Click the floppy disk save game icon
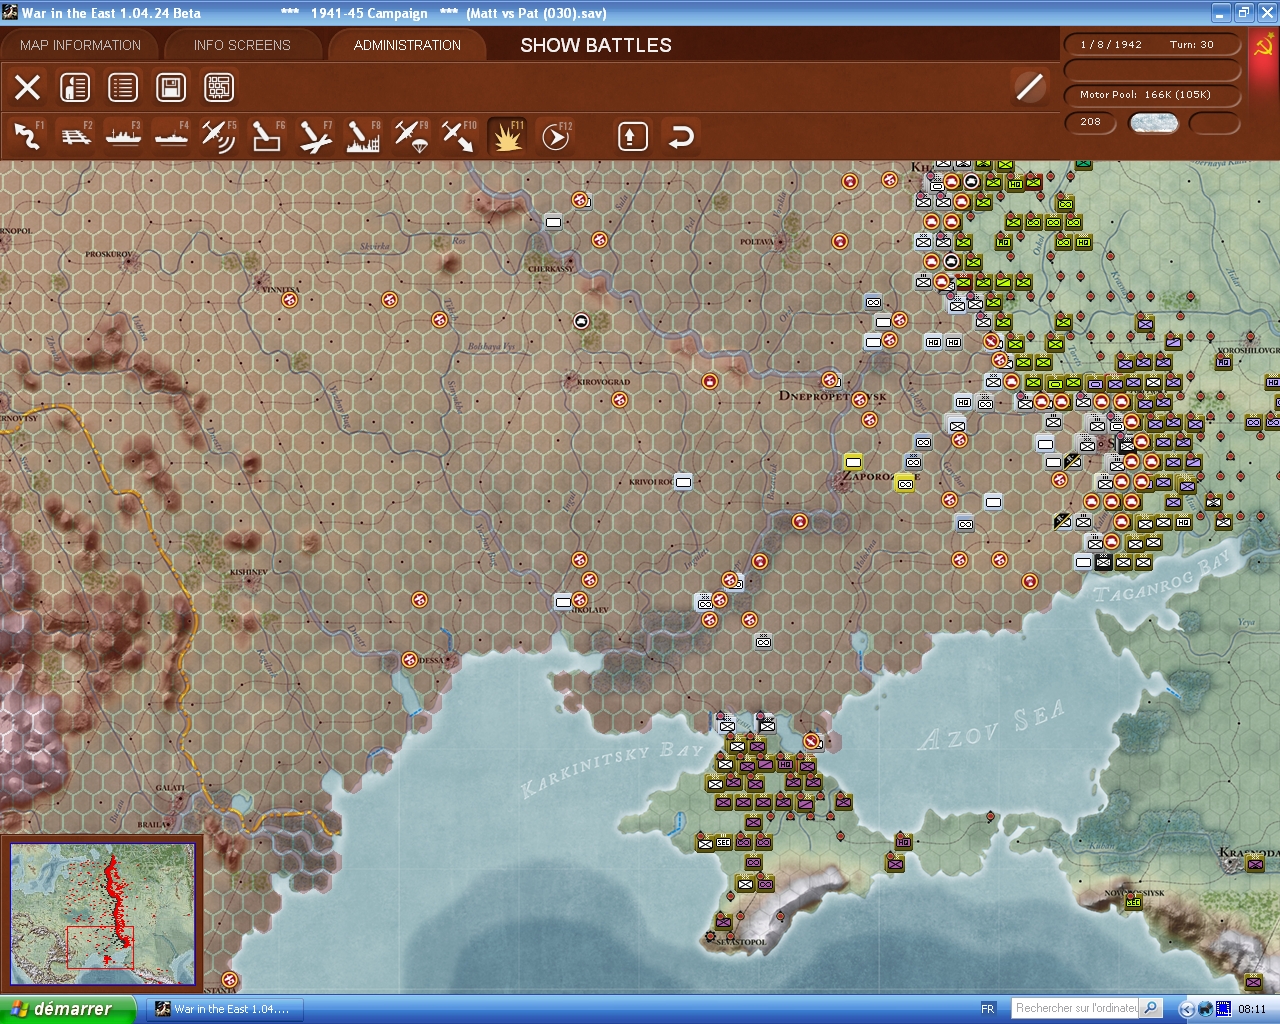 [171, 87]
